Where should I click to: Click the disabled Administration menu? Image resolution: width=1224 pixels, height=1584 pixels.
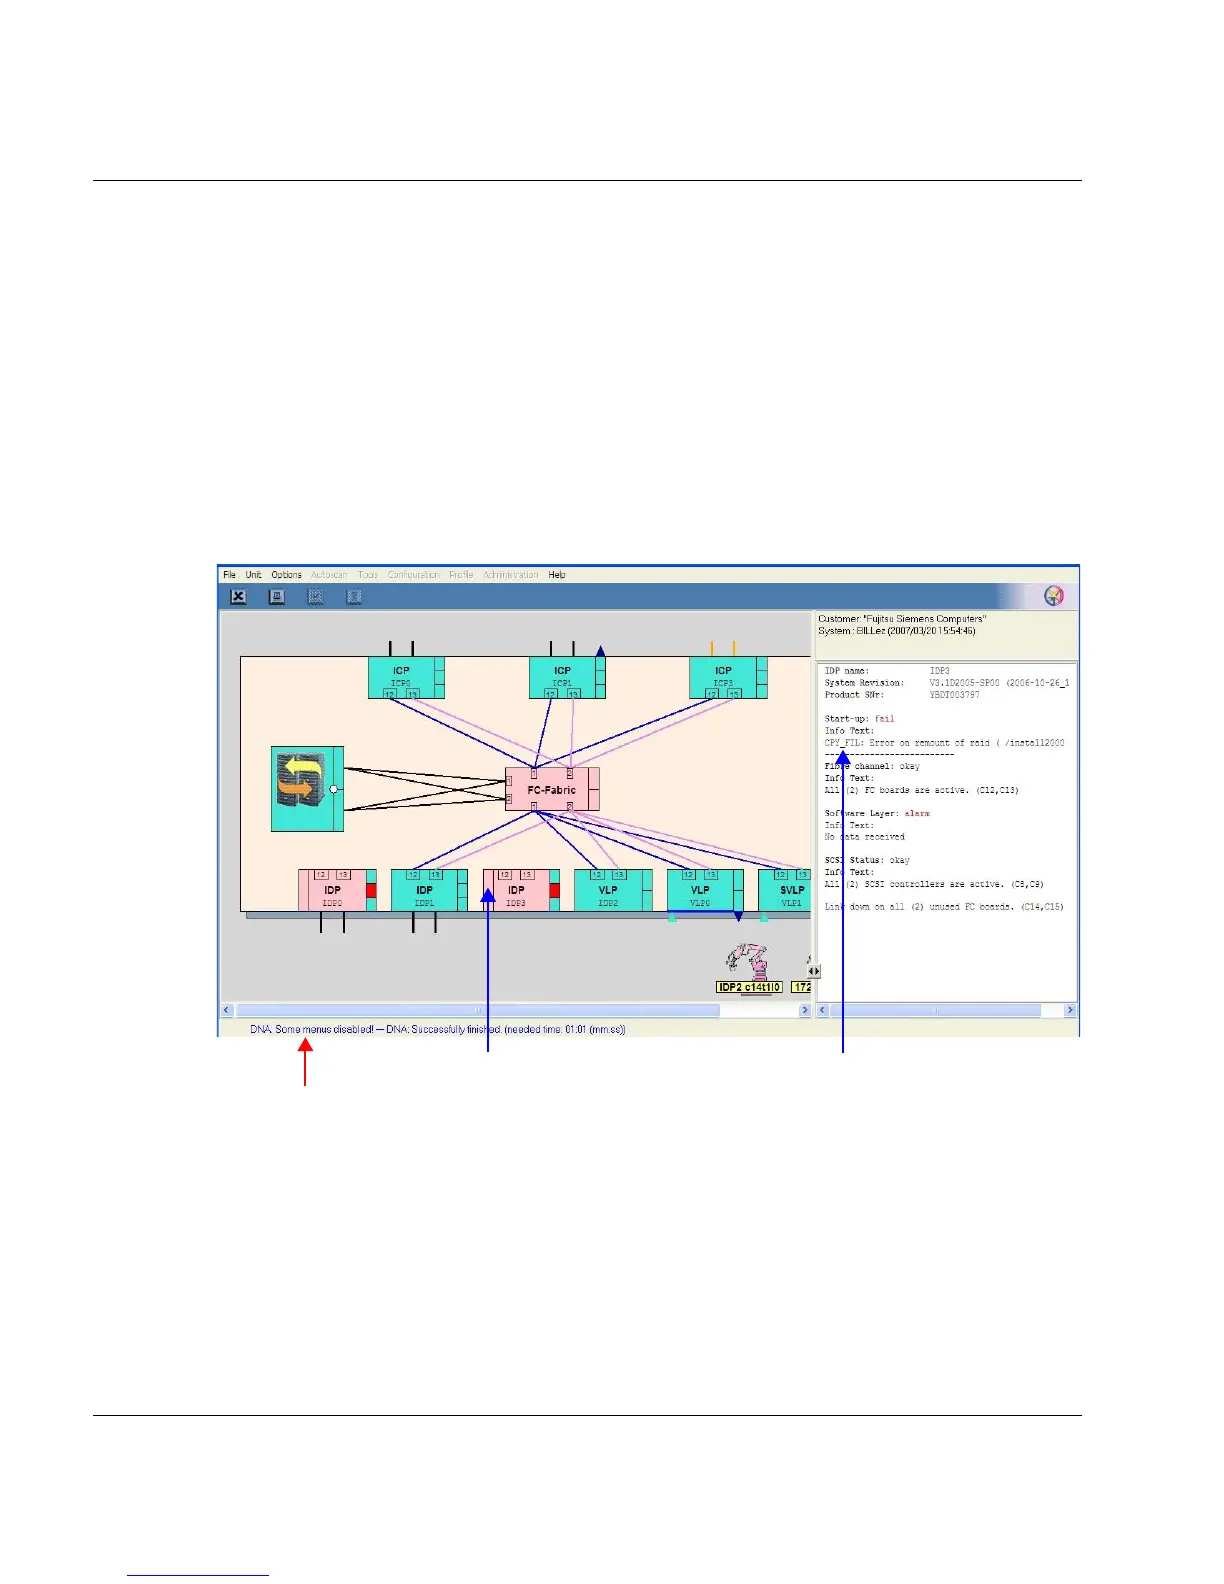pos(511,575)
